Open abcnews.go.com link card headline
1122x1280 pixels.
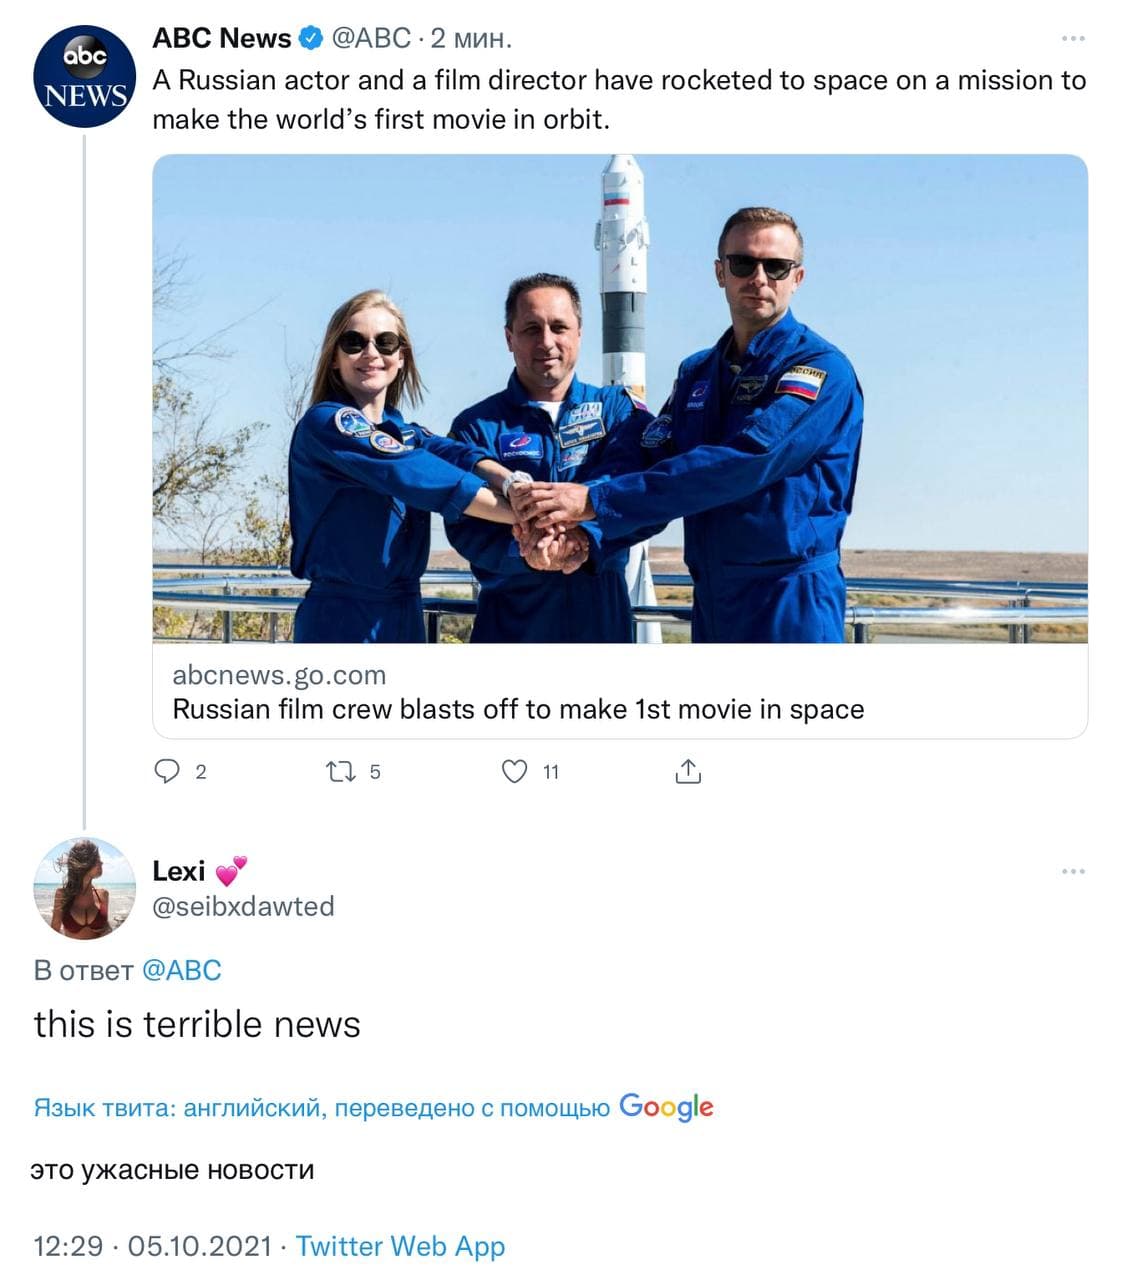point(518,709)
